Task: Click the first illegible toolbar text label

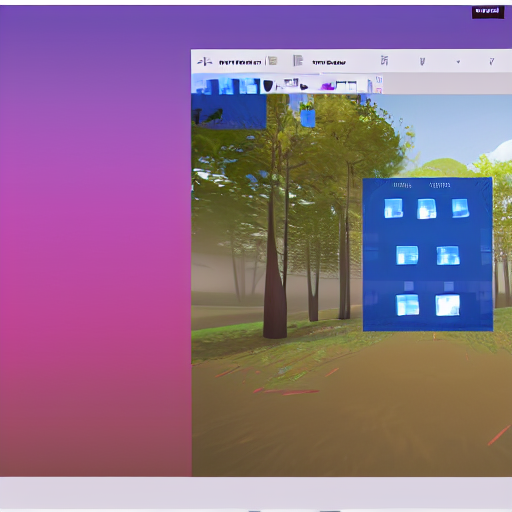Action: (240, 62)
